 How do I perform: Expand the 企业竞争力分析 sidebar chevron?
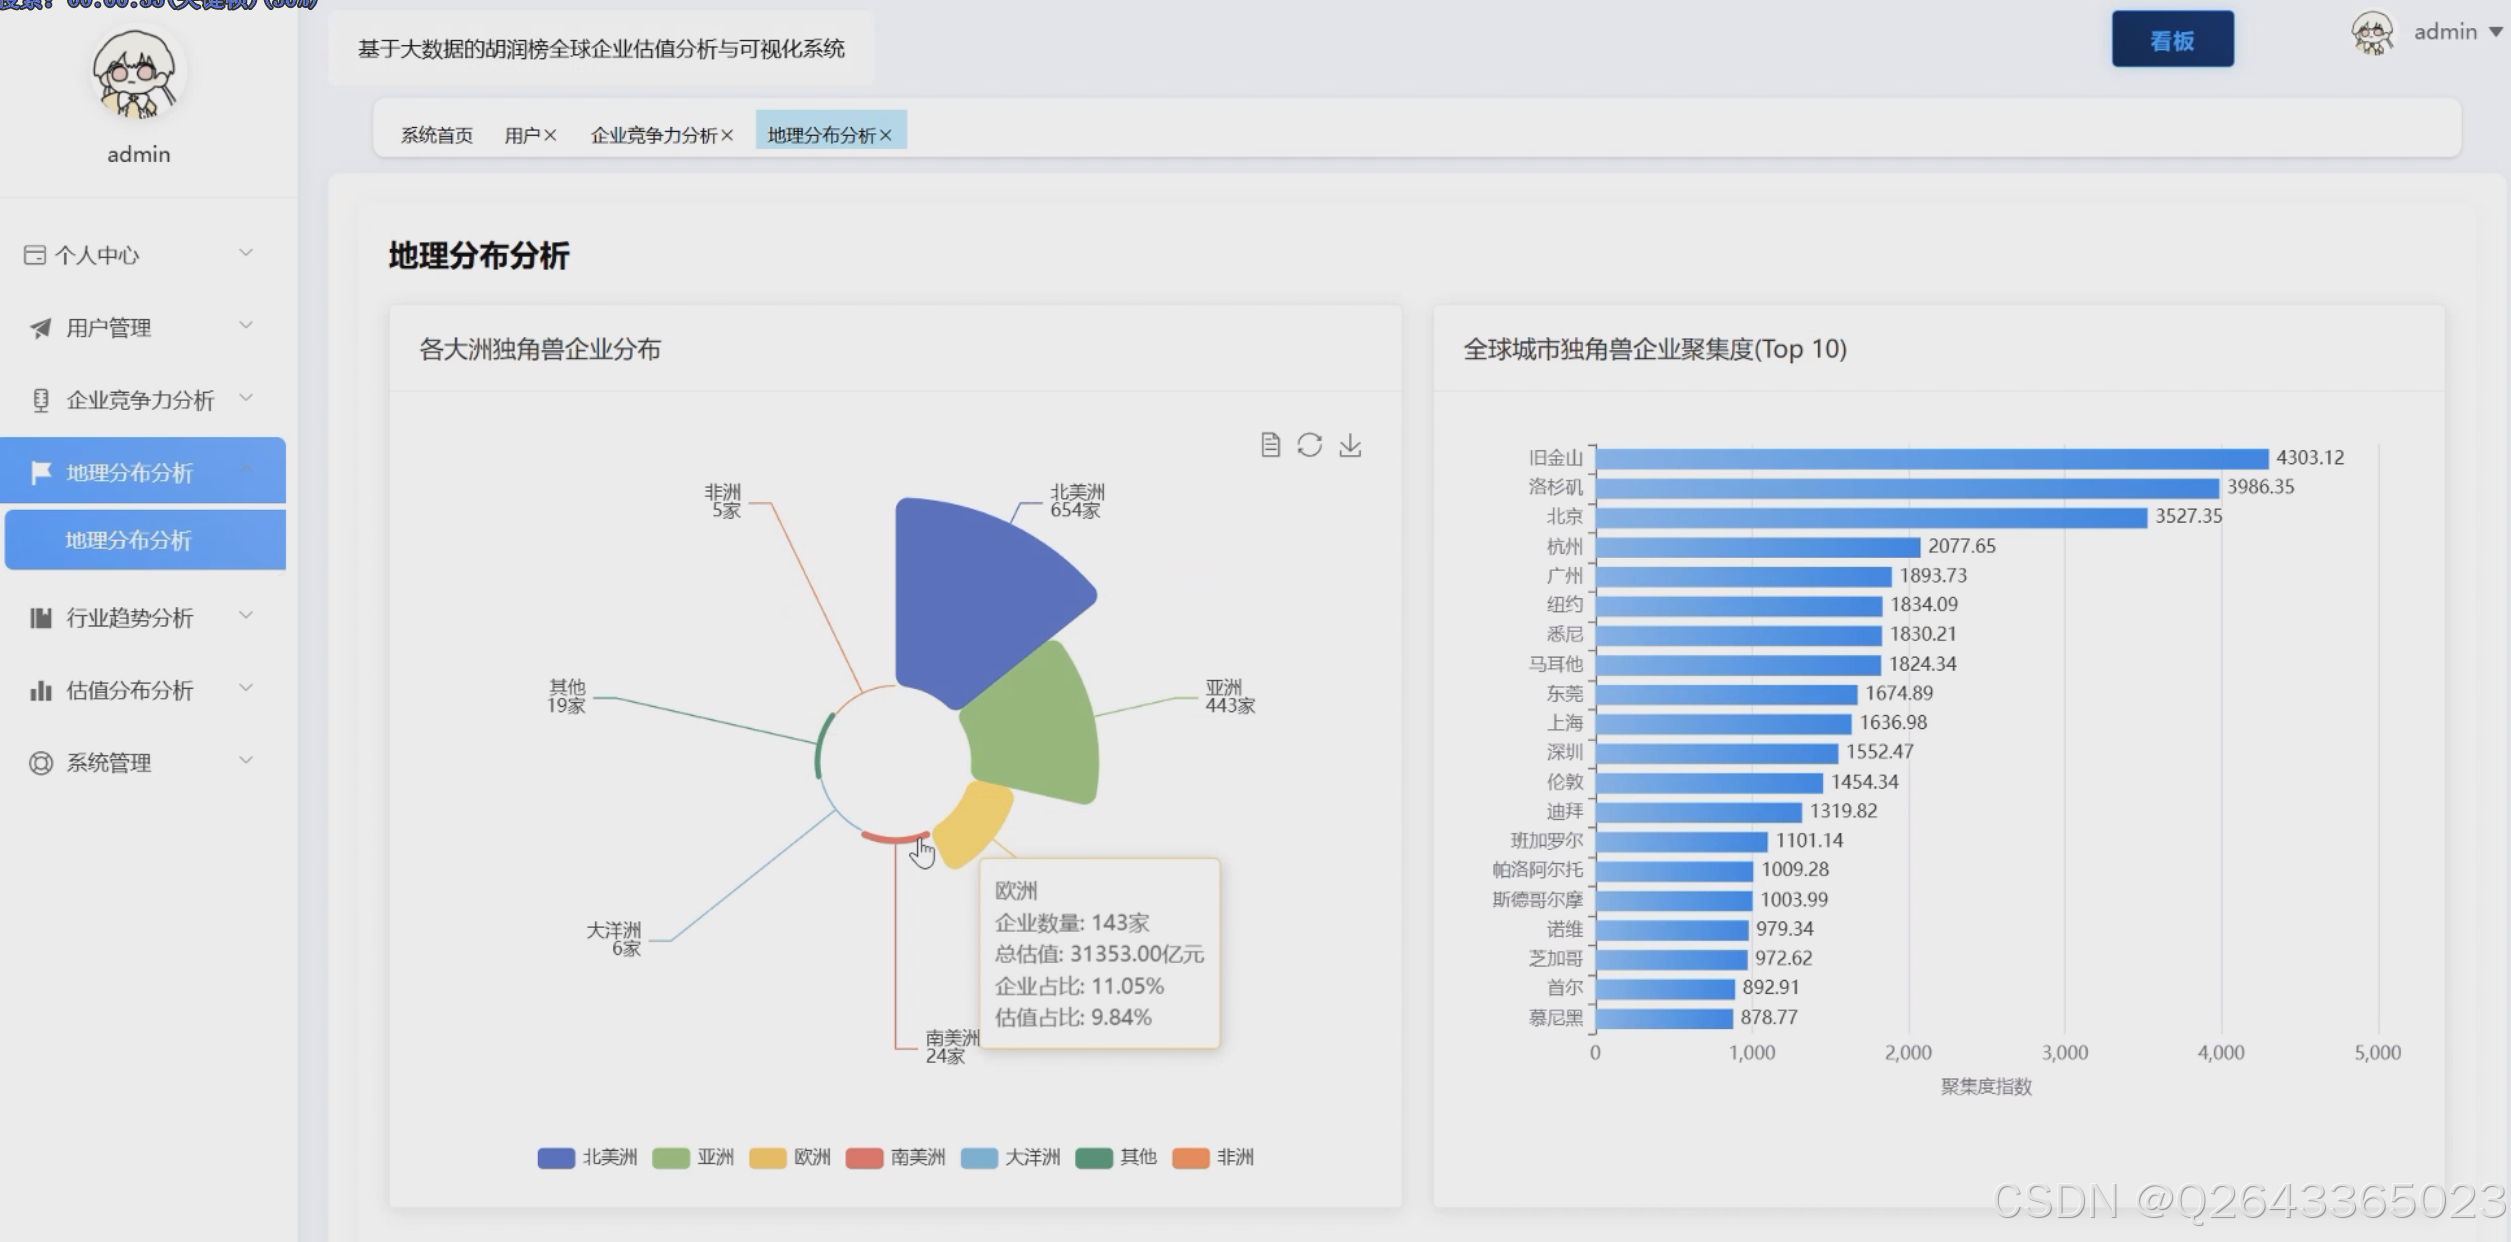tap(246, 399)
